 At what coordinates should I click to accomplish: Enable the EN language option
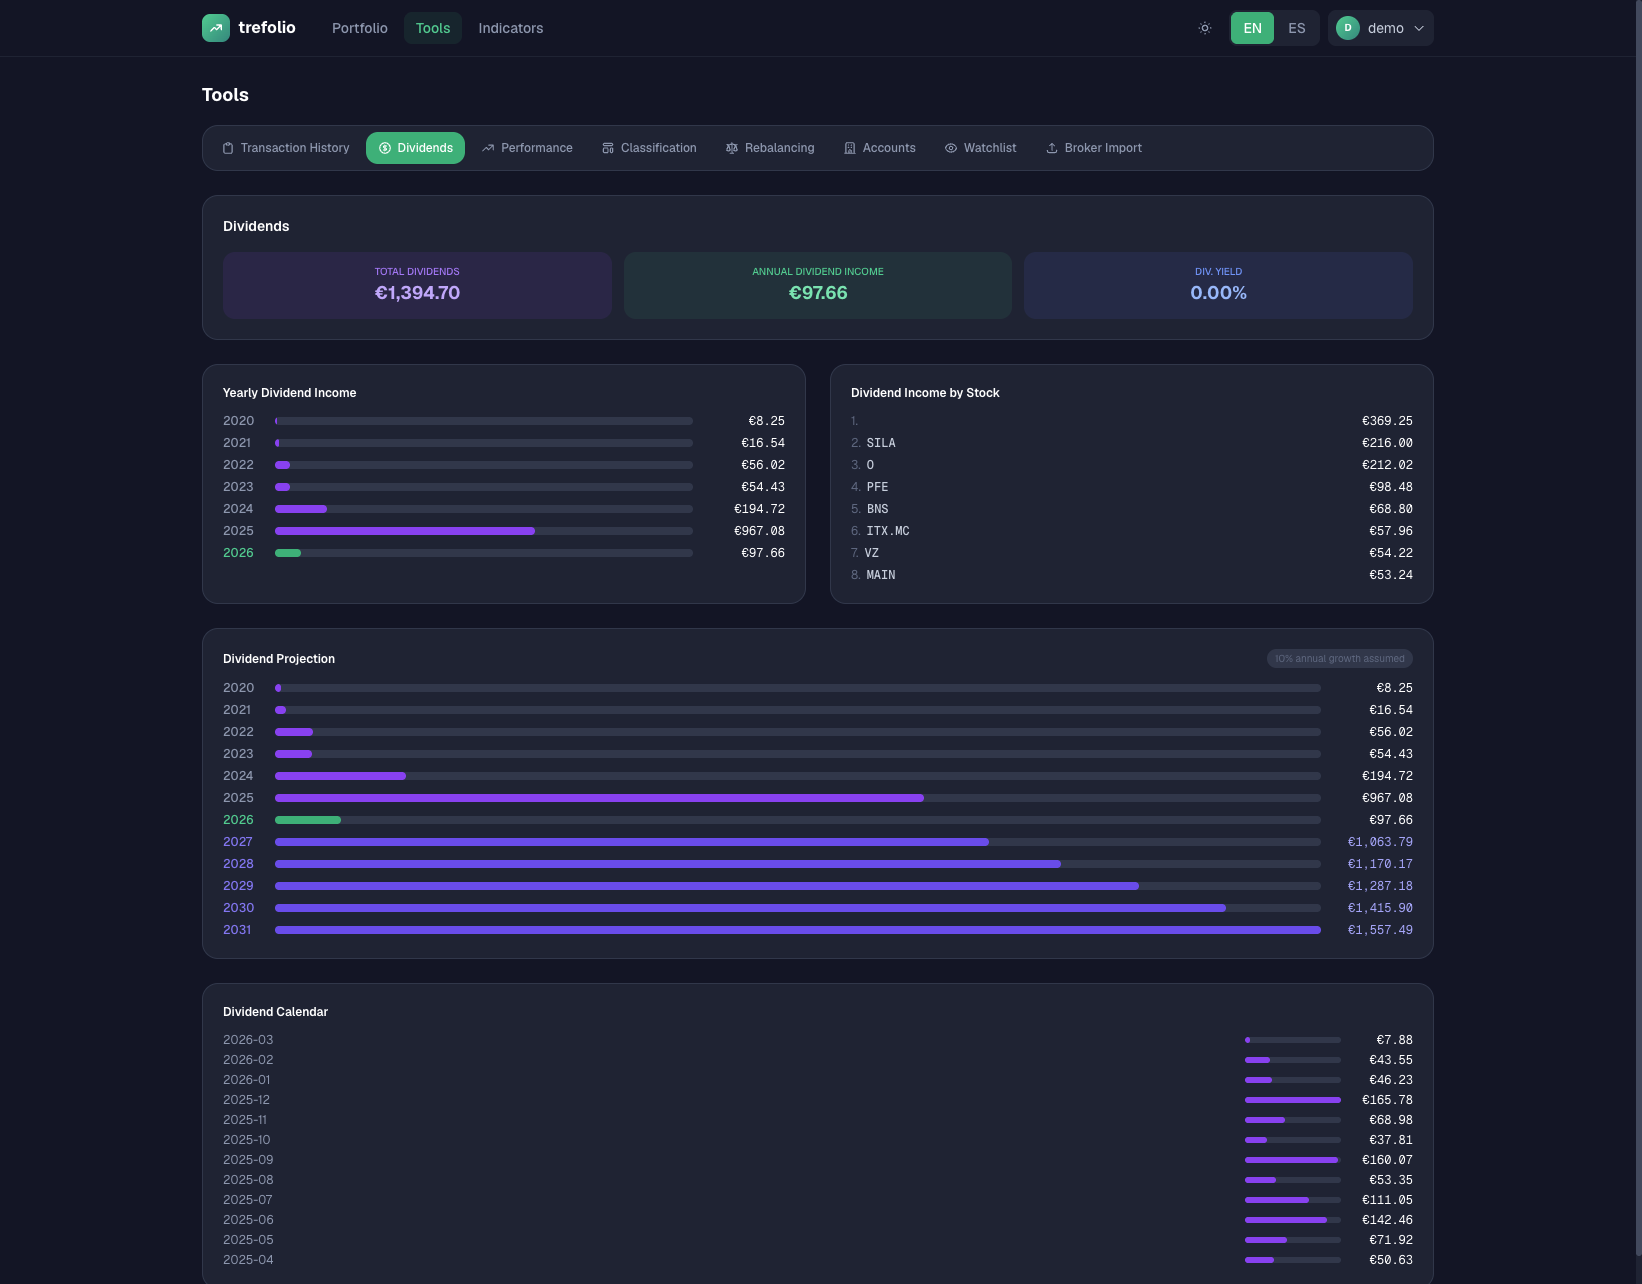click(x=1252, y=28)
